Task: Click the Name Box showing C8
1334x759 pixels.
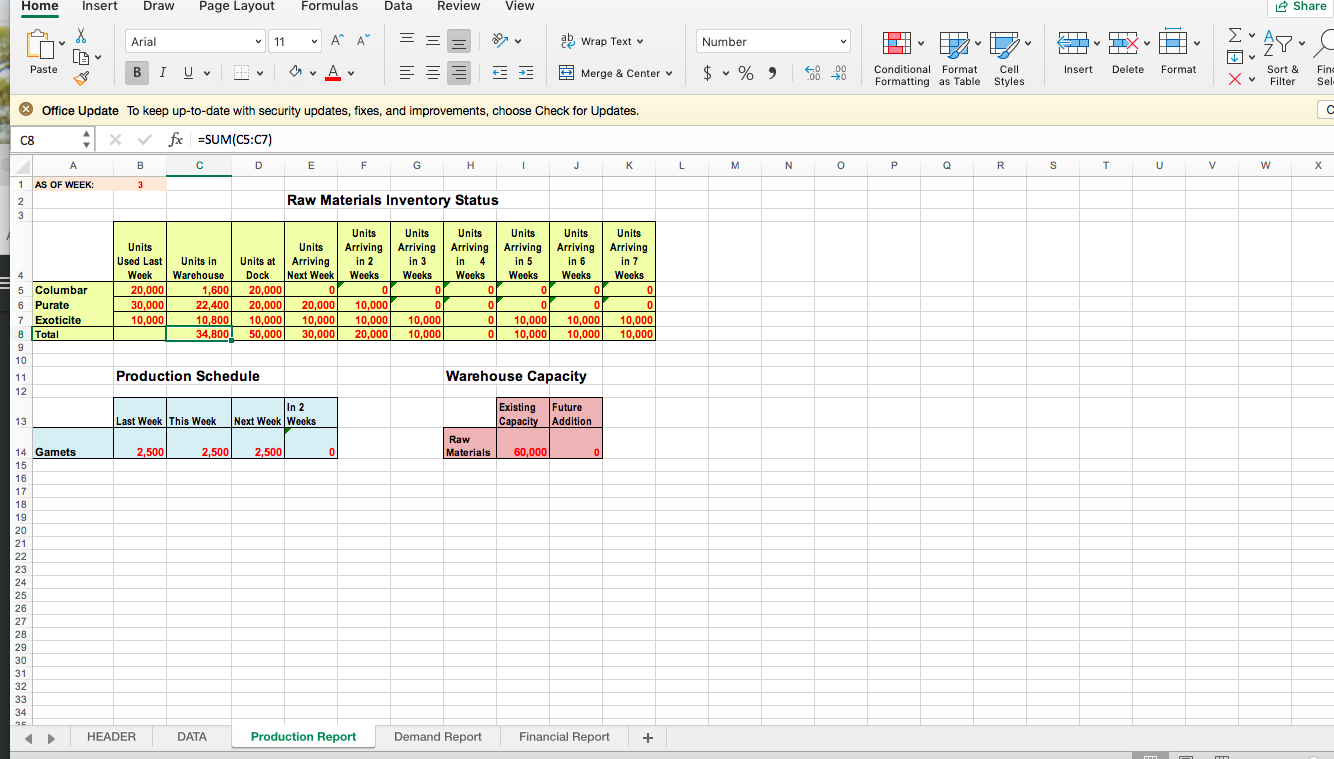Action: point(50,140)
